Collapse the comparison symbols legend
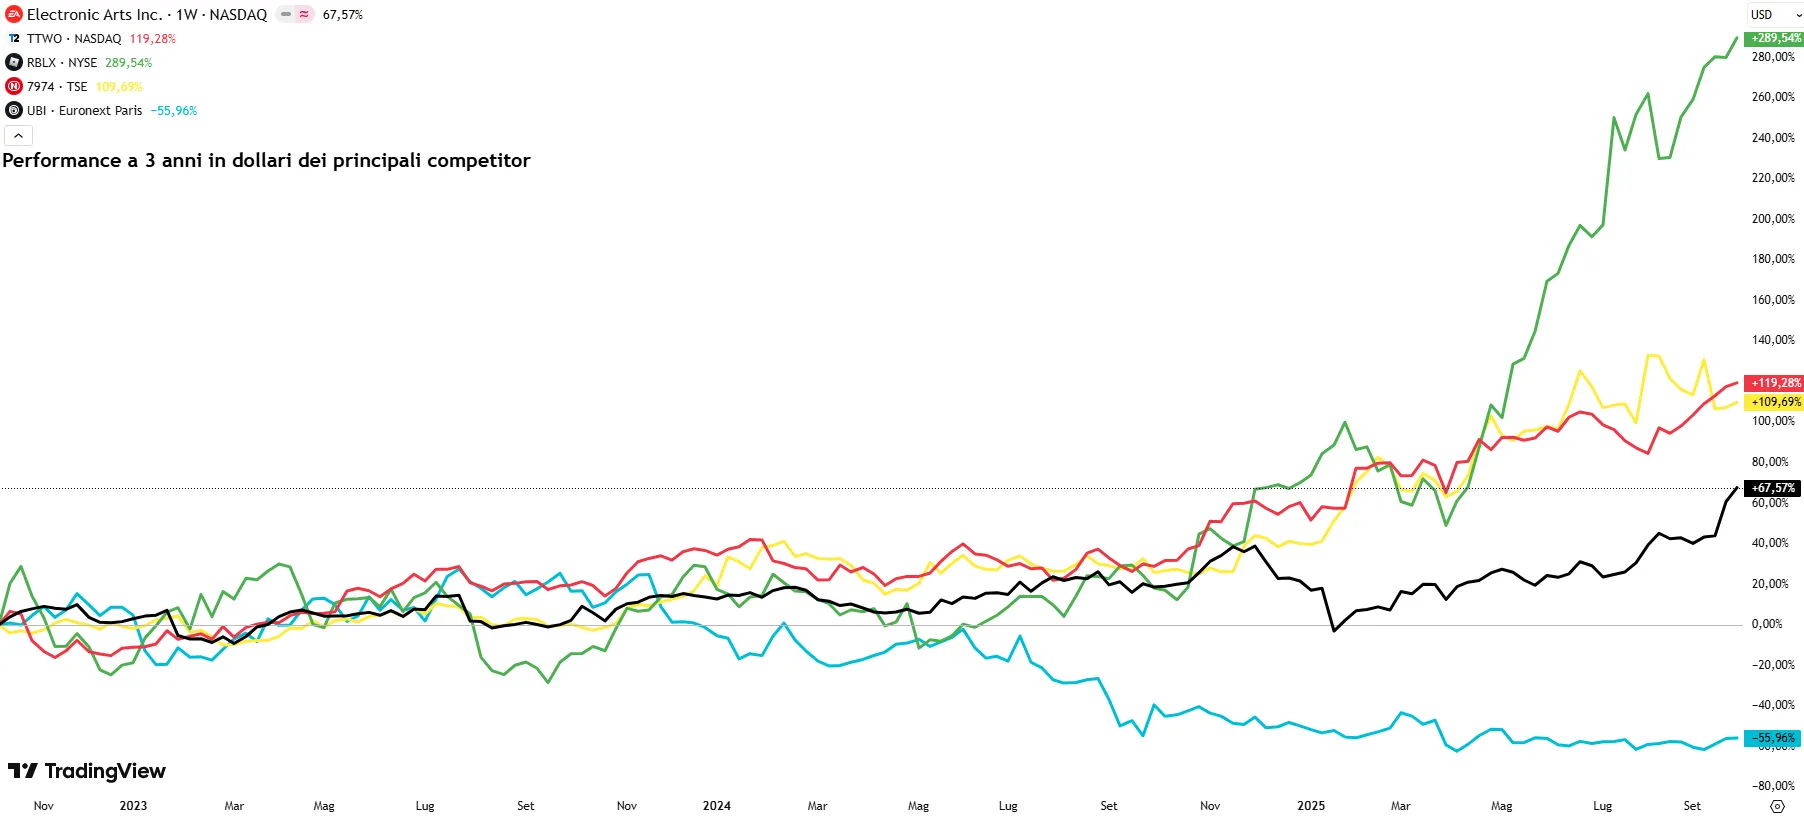This screenshot has width=1804, height=816. click(x=18, y=135)
